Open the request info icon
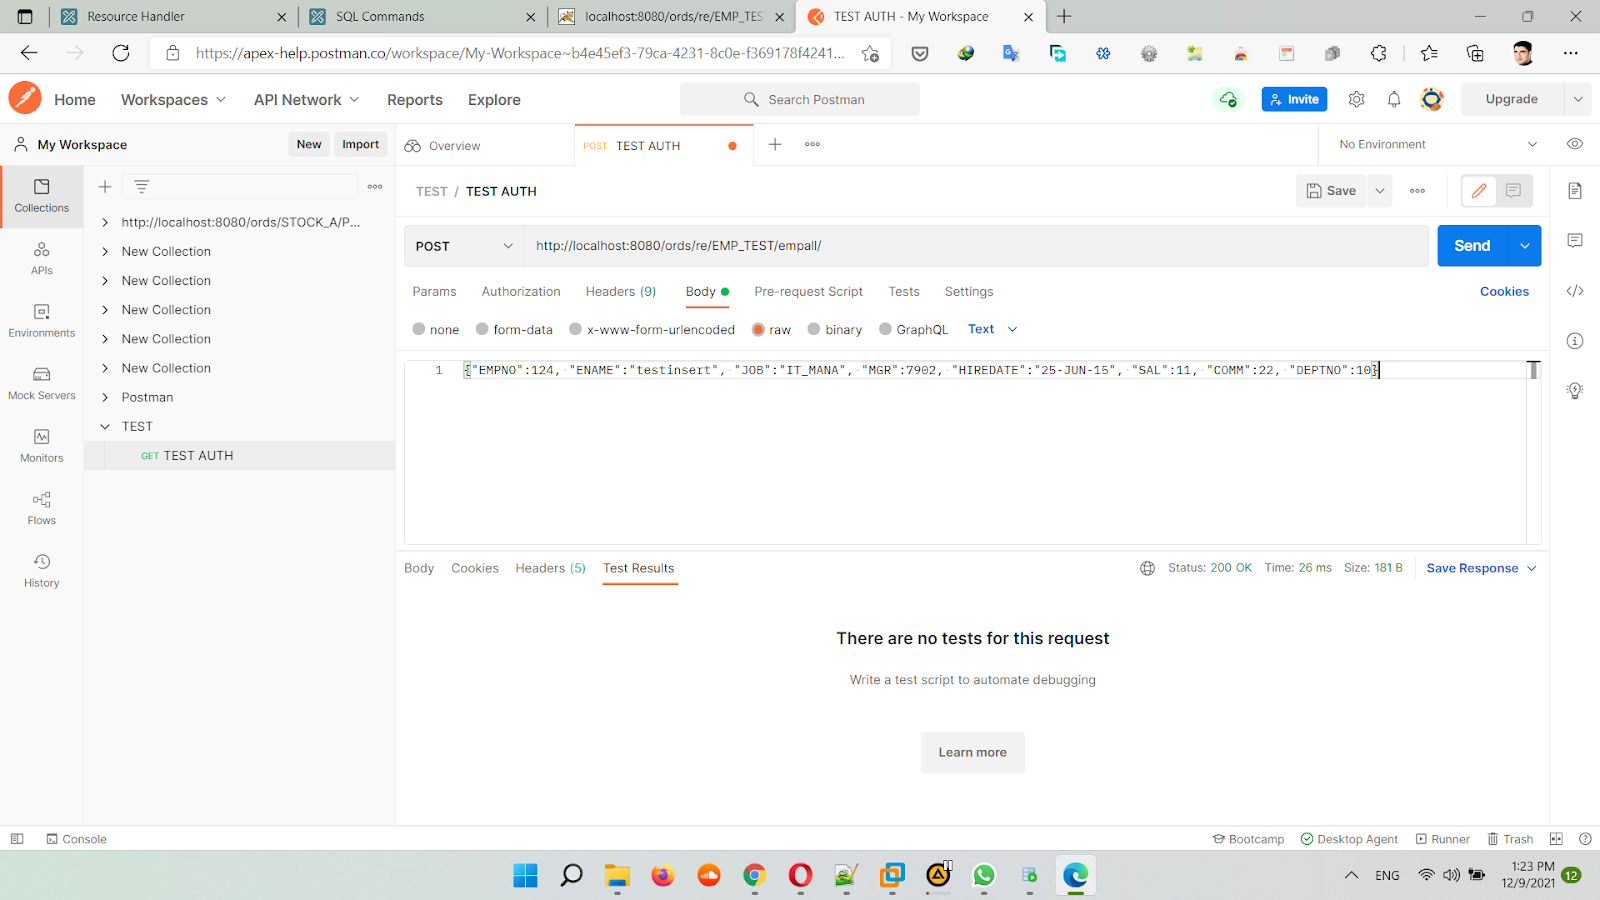Image resolution: width=1600 pixels, height=900 pixels. pyautogui.click(x=1575, y=341)
